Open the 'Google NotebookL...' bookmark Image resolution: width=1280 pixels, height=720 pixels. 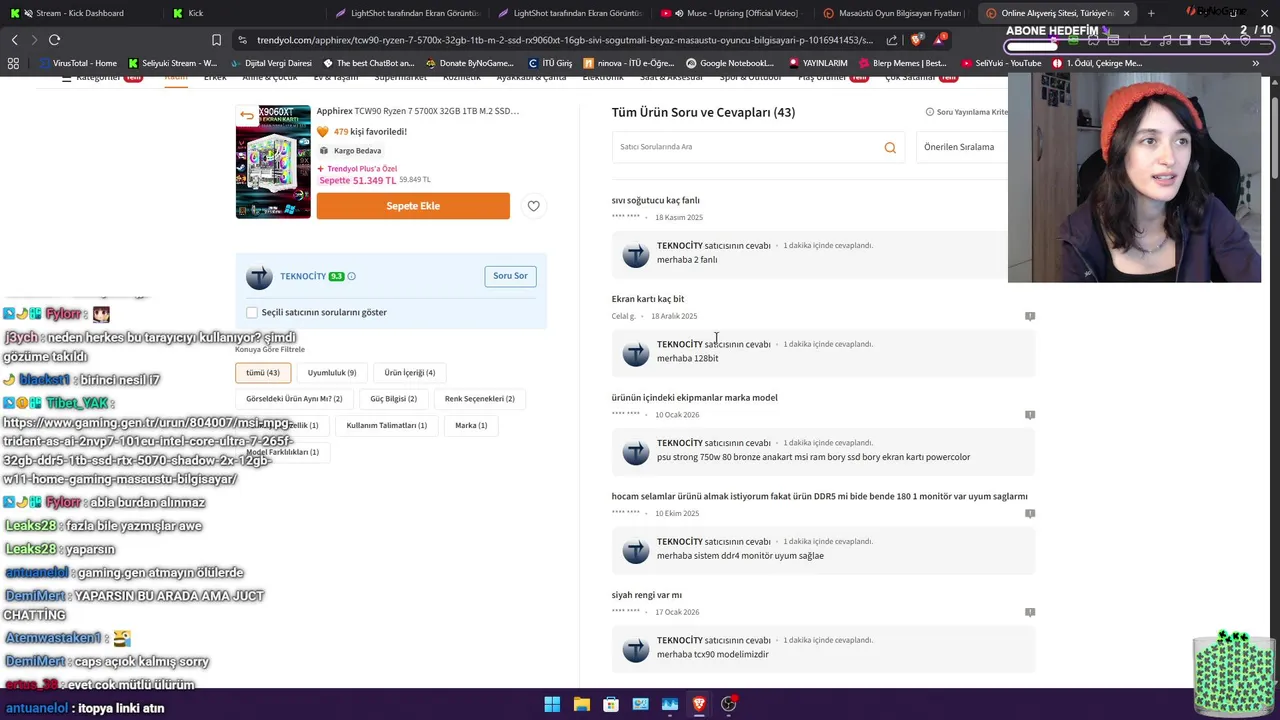coord(729,63)
